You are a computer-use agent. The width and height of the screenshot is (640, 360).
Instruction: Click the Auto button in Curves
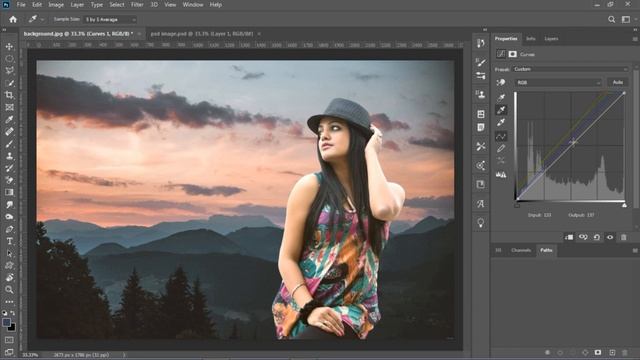(618, 82)
